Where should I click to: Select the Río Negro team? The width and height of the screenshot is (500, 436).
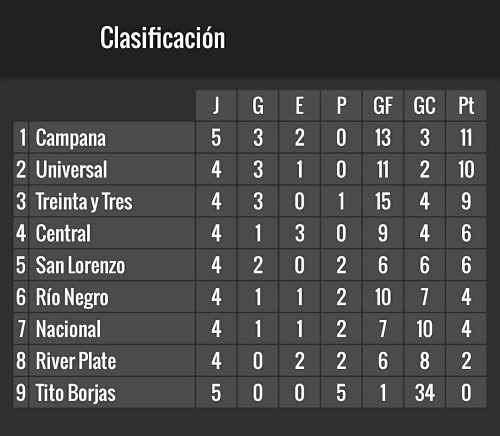72,297
